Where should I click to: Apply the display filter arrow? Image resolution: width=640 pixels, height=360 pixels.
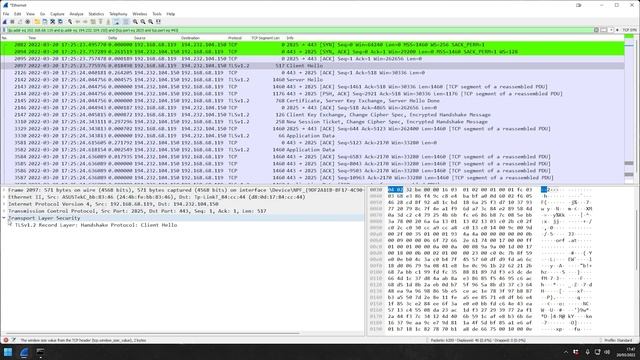pyautogui.click(x=604, y=30)
